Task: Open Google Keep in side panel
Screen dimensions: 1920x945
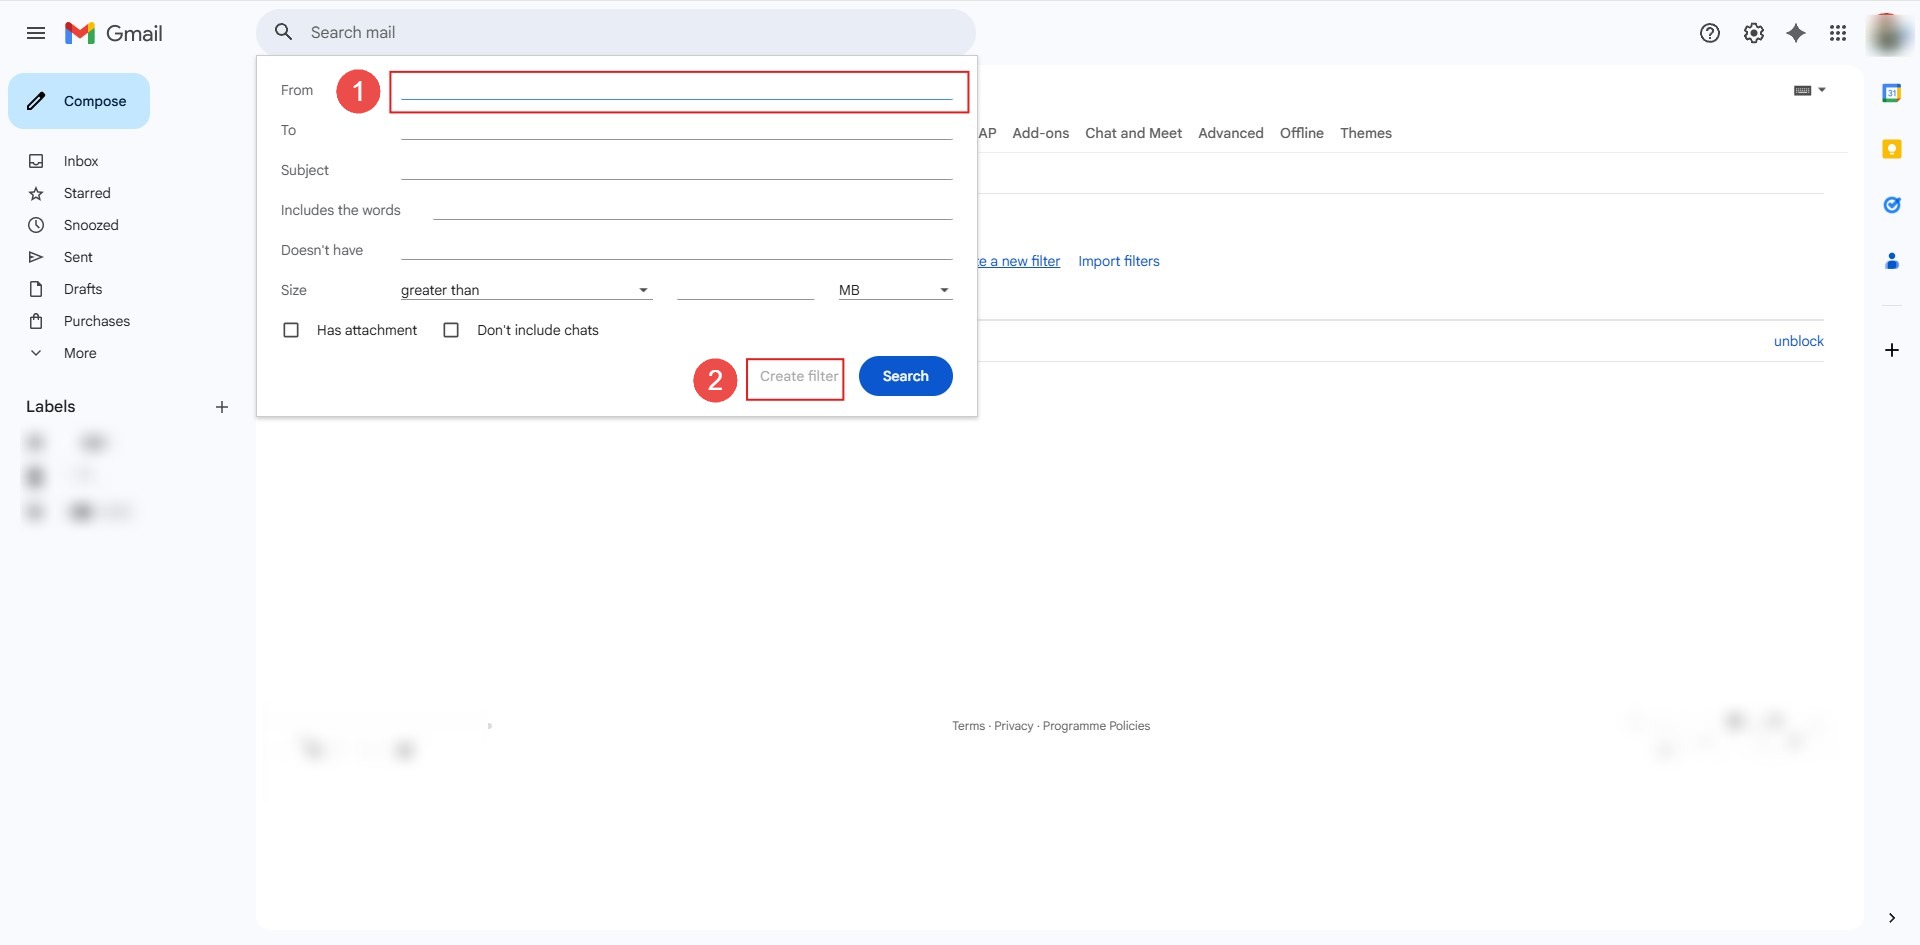Action: coord(1891,149)
